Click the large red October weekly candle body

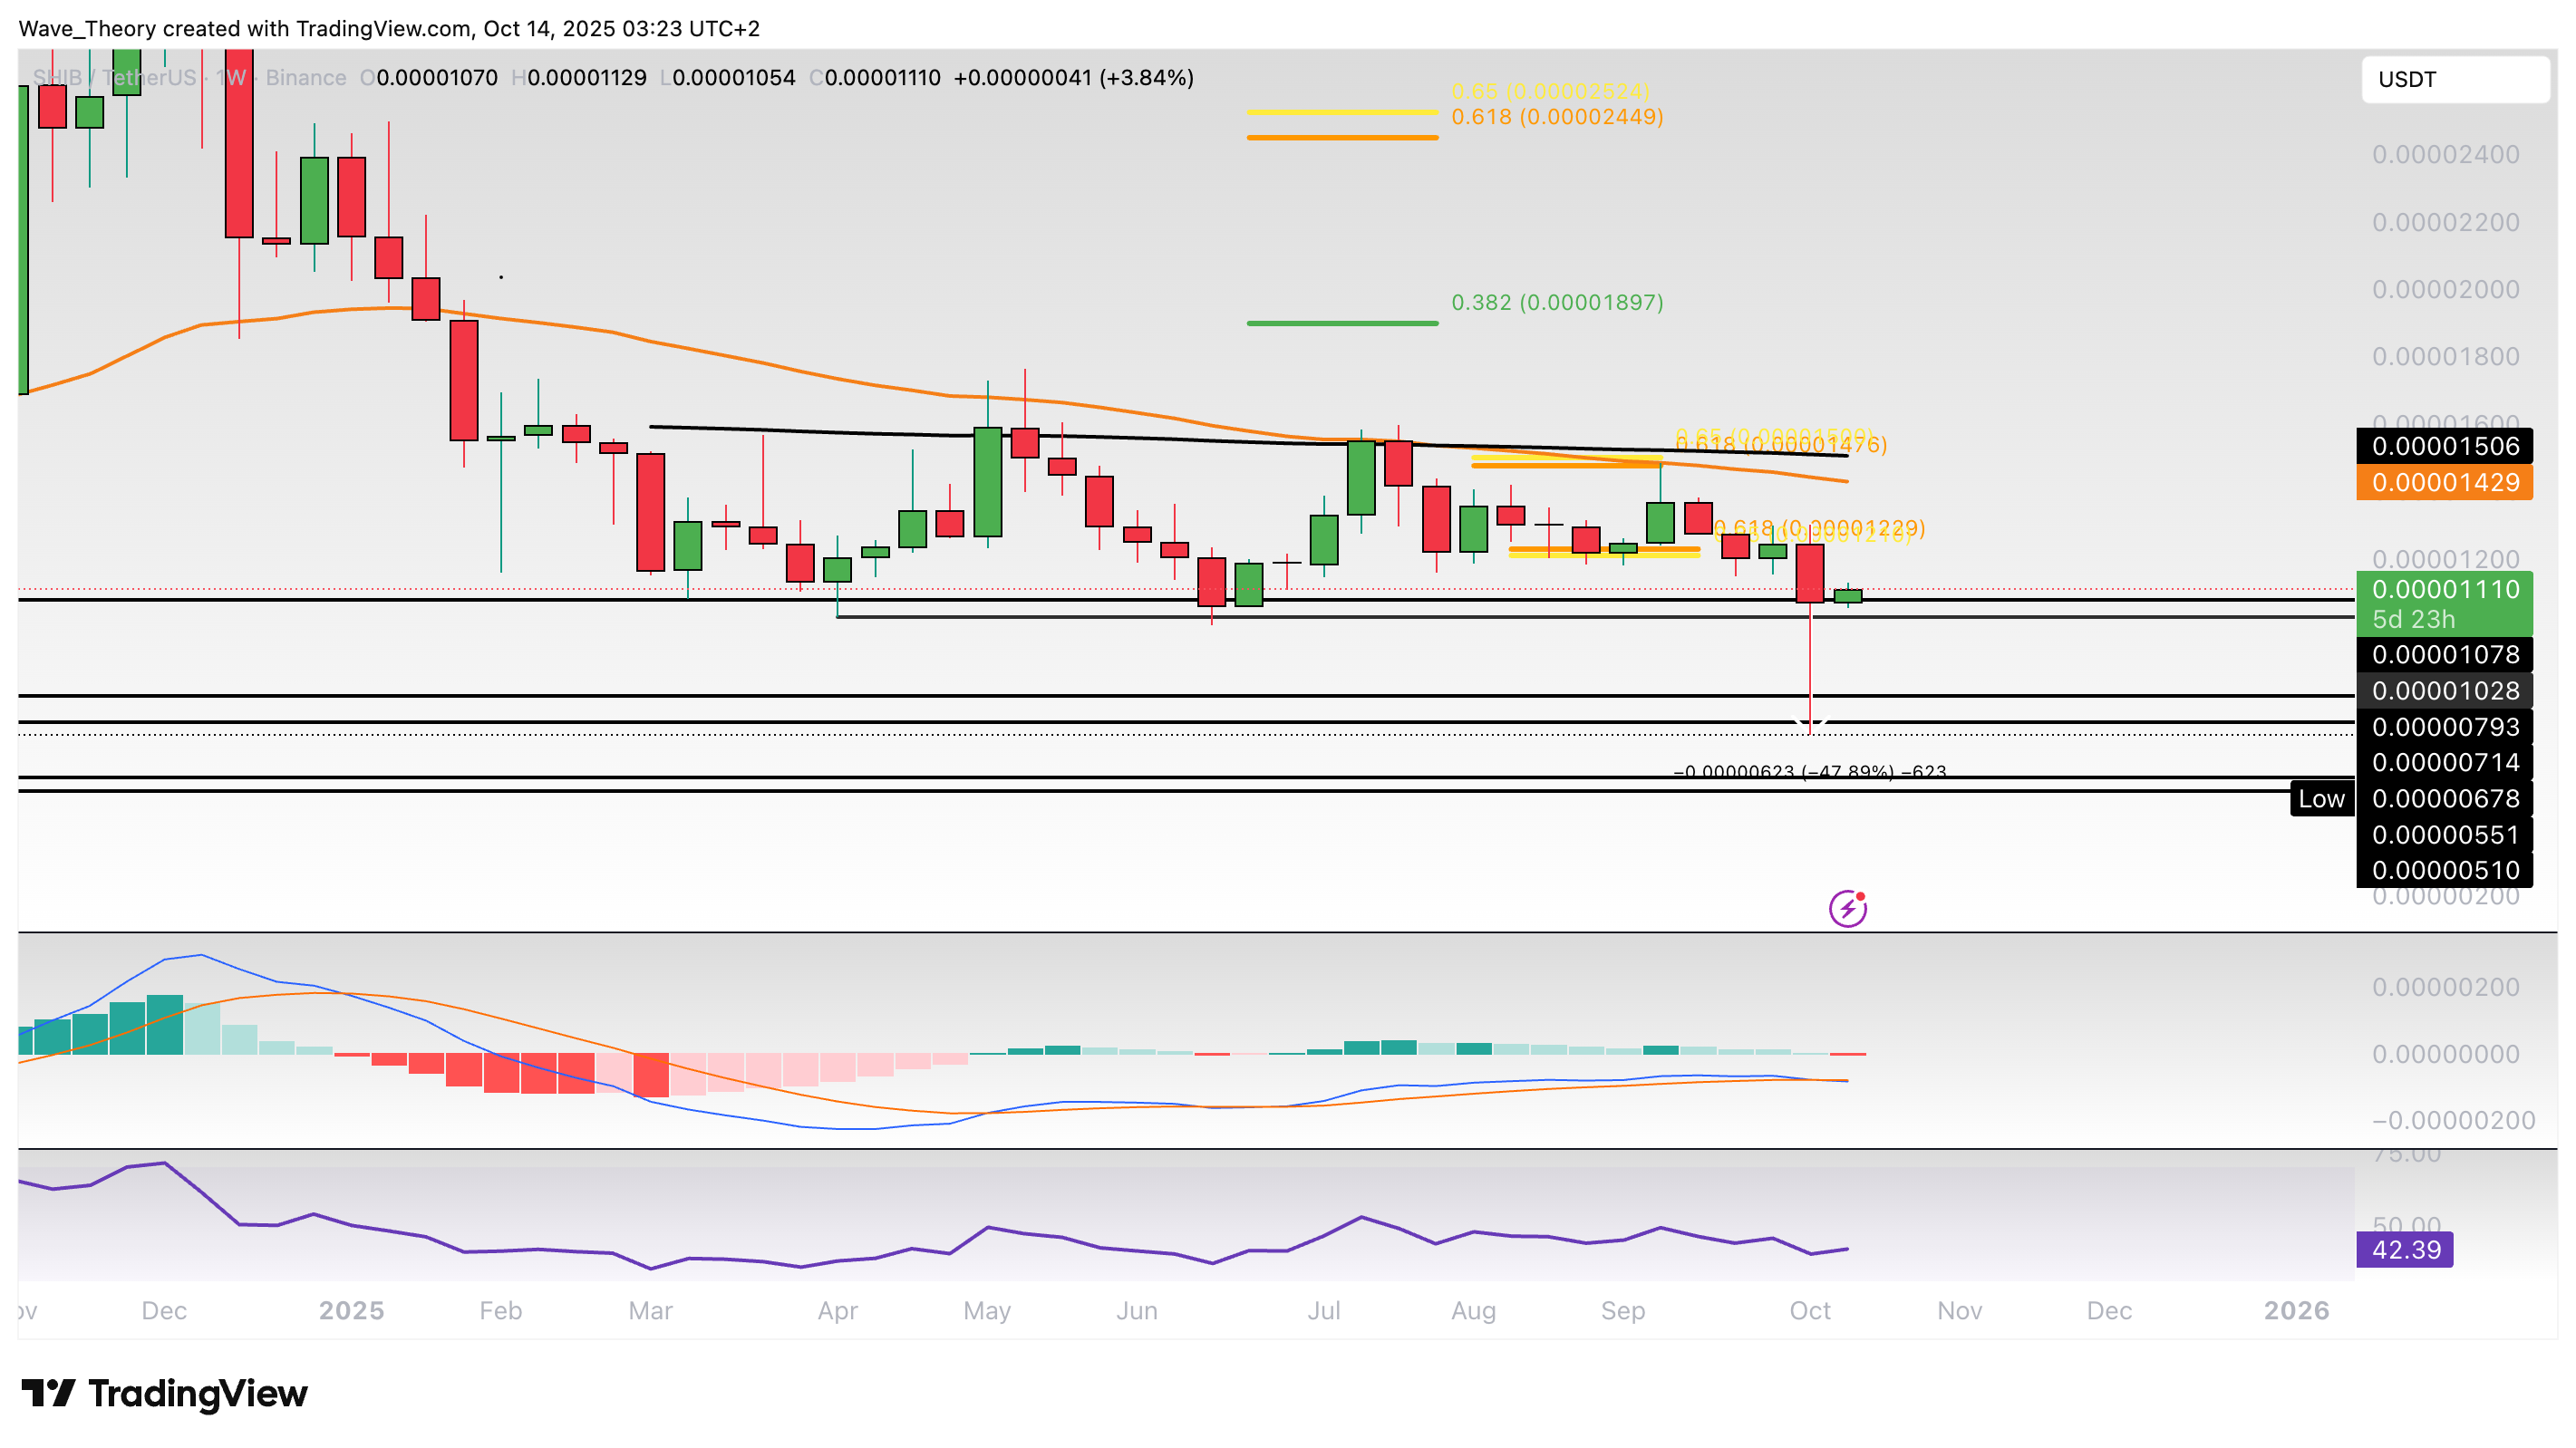click(x=1809, y=572)
